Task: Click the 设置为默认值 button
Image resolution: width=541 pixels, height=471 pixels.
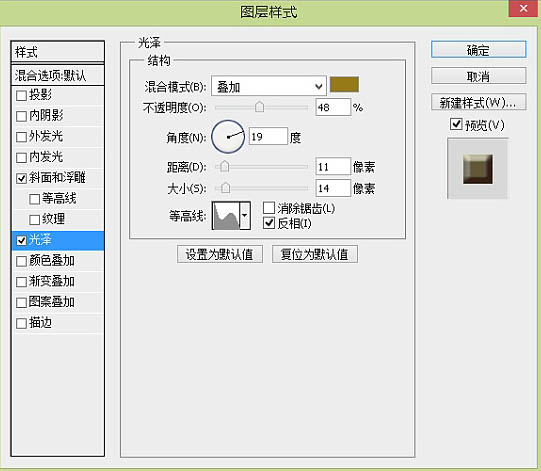Action: (x=220, y=254)
